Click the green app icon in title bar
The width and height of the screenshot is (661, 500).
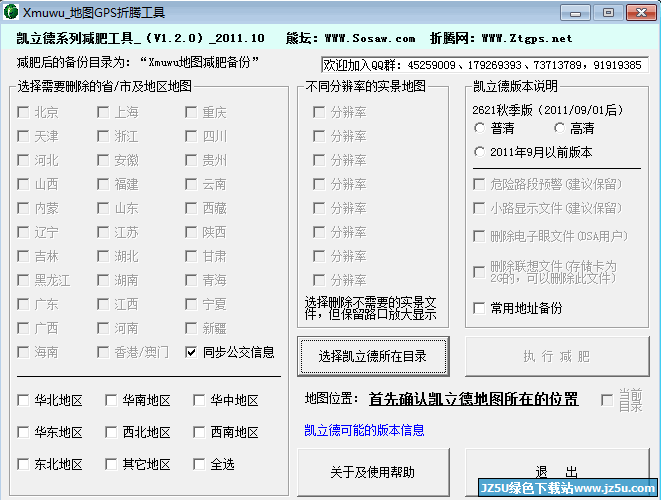click(11, 12)
